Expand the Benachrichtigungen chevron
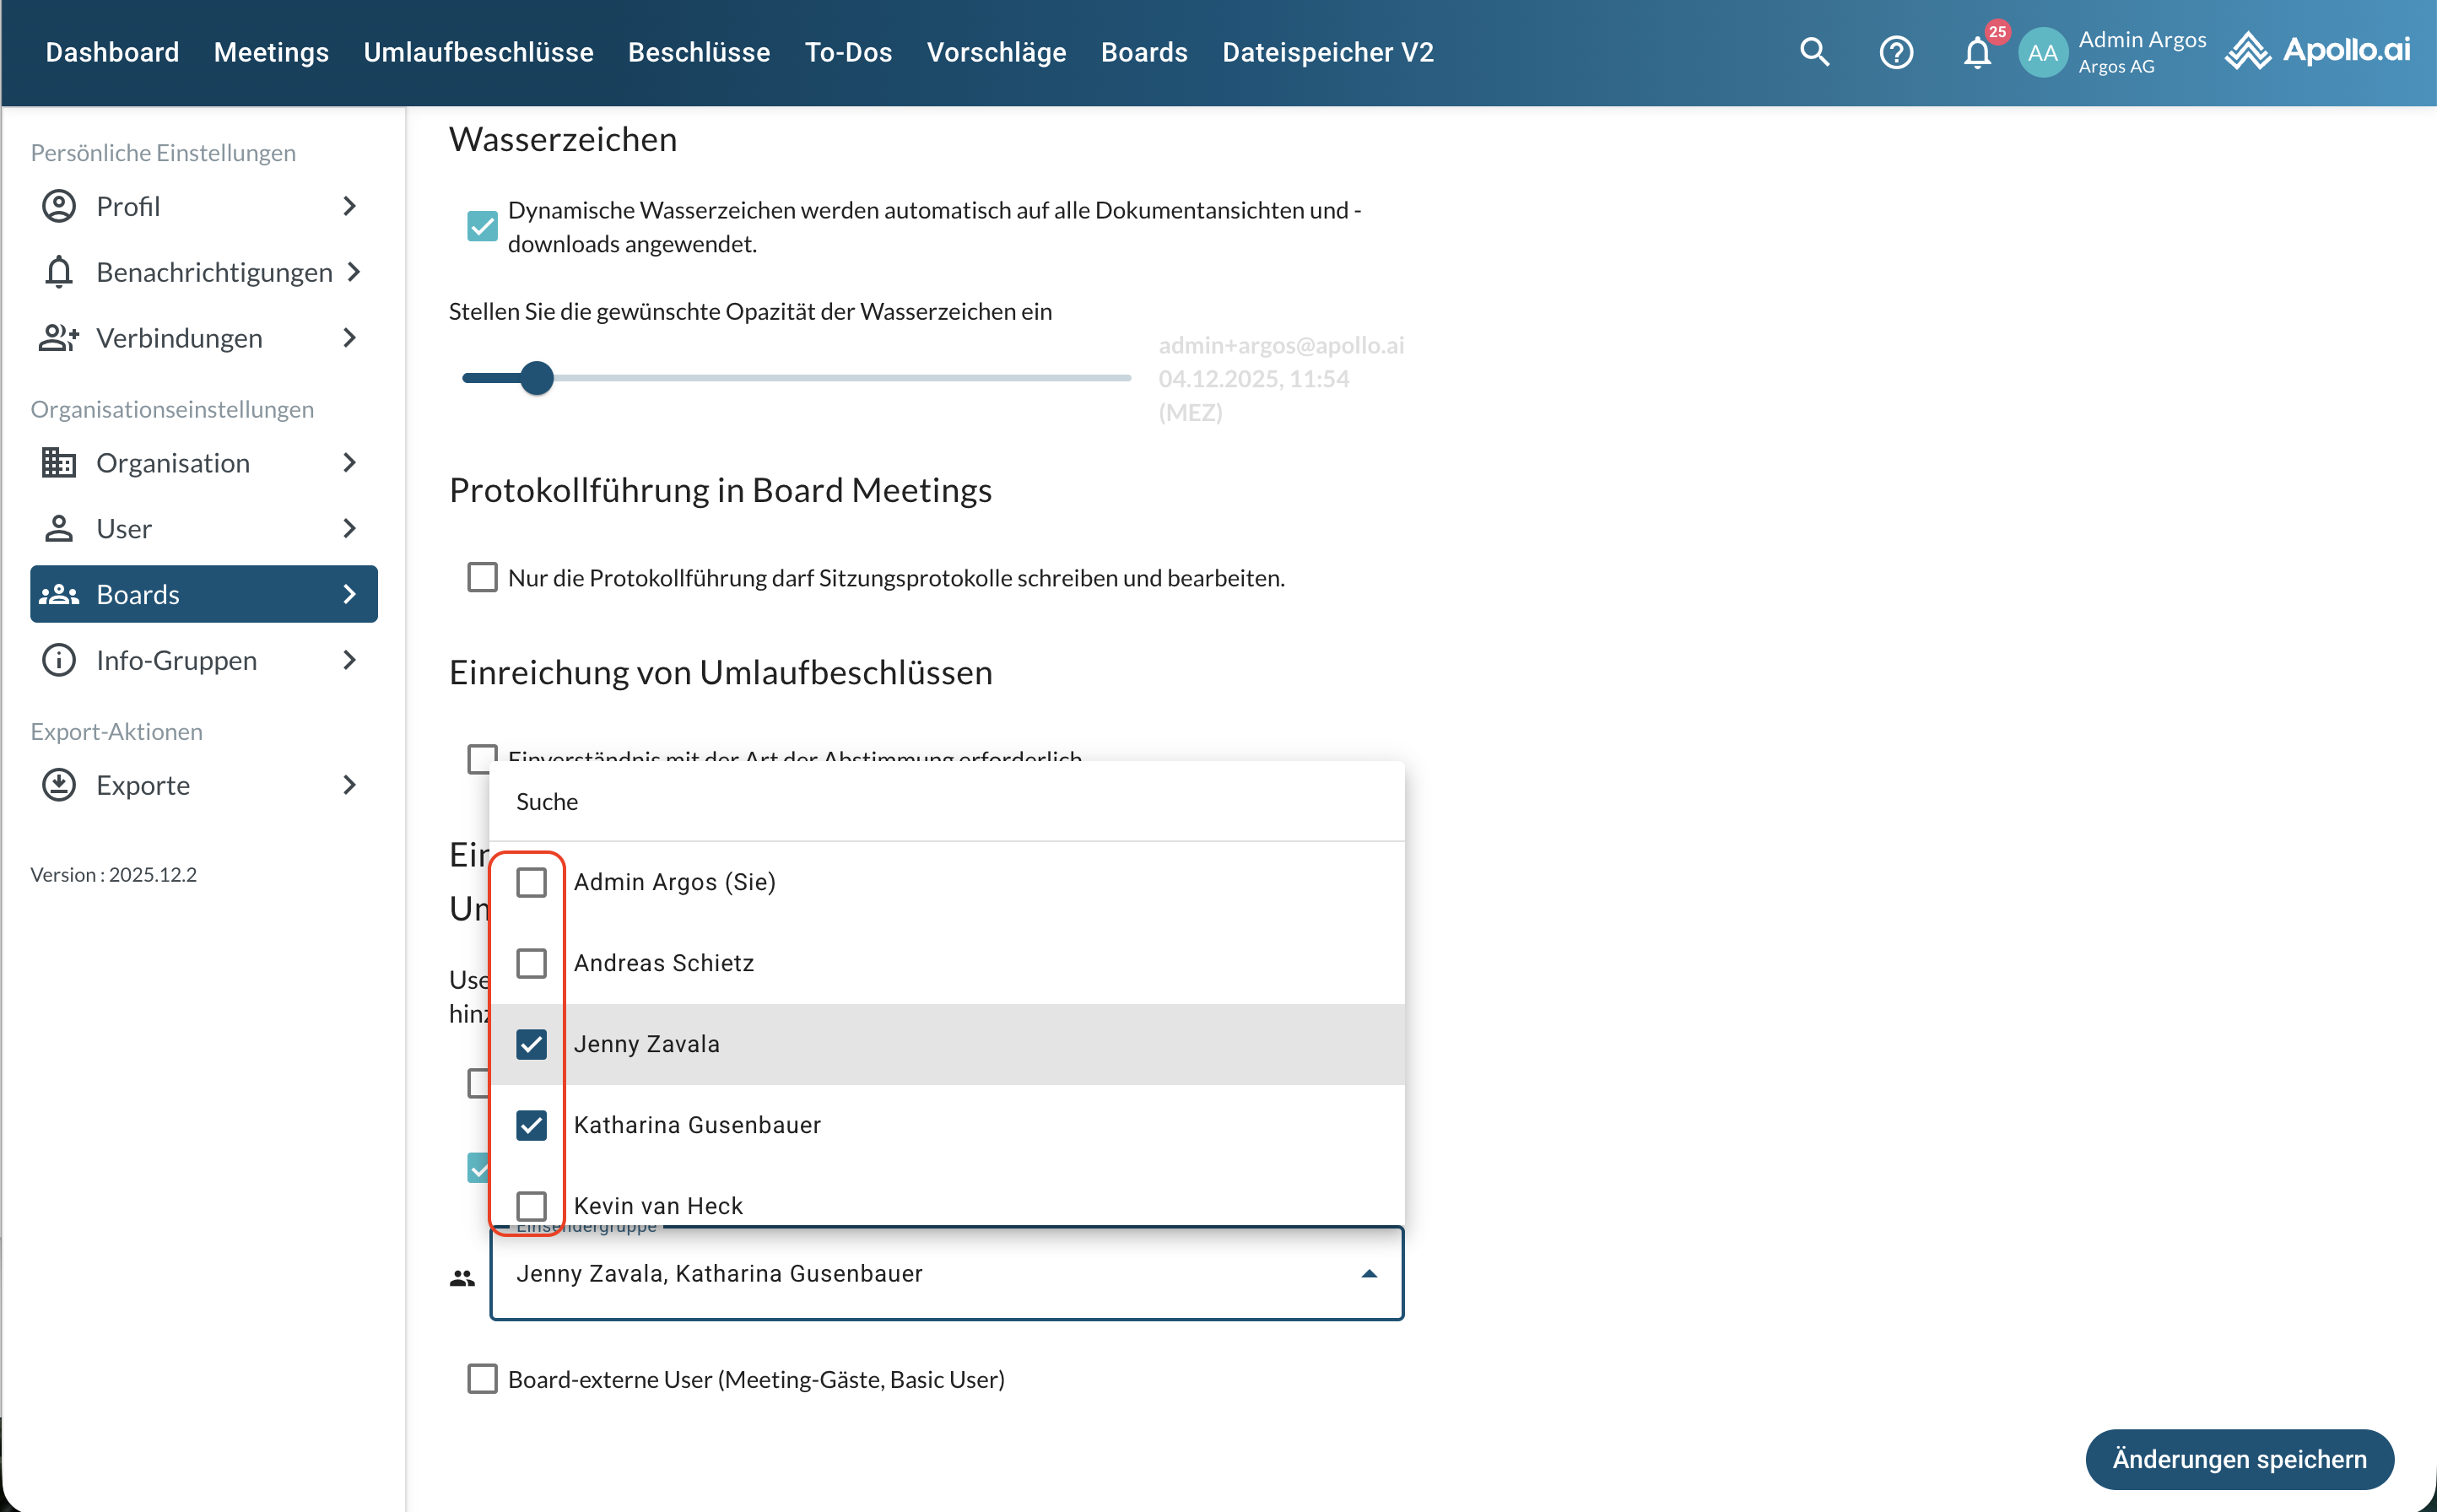 point(353,272)
